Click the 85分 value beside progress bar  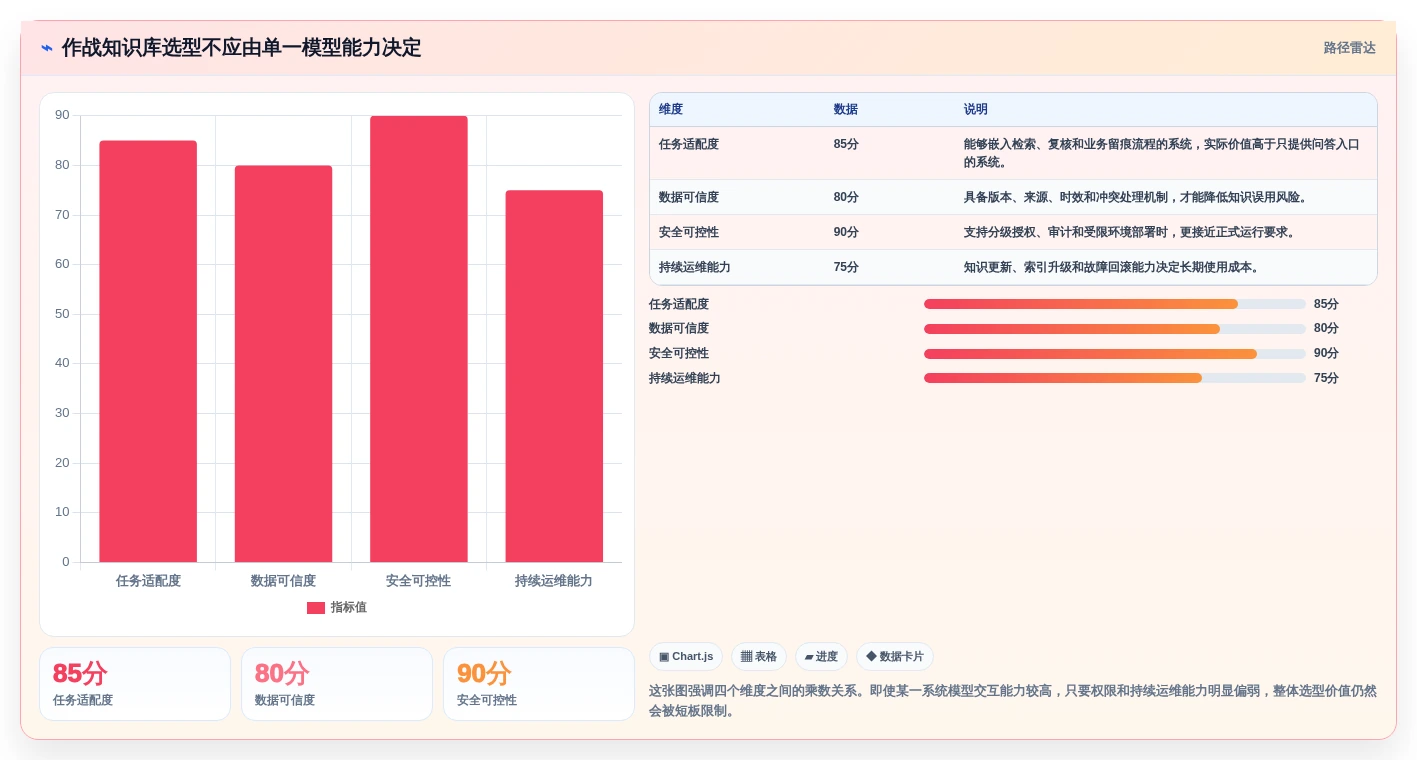1326,304
